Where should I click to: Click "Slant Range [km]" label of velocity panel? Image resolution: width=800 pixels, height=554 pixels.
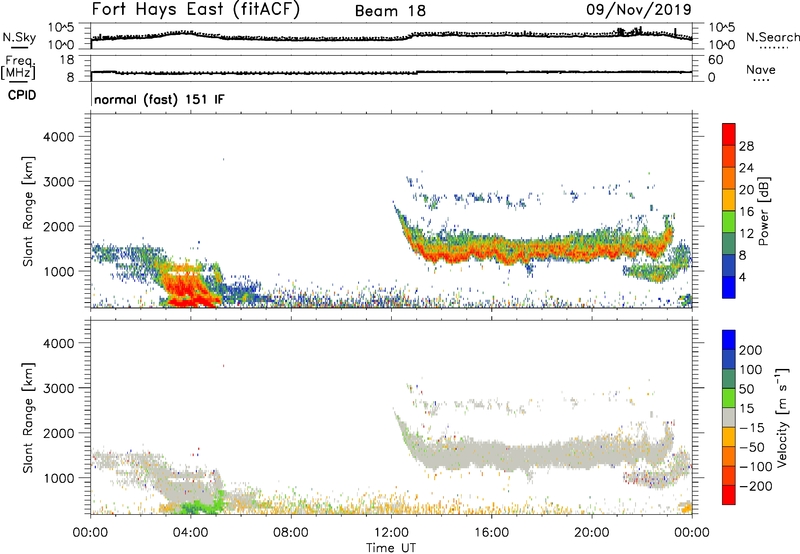28,418
